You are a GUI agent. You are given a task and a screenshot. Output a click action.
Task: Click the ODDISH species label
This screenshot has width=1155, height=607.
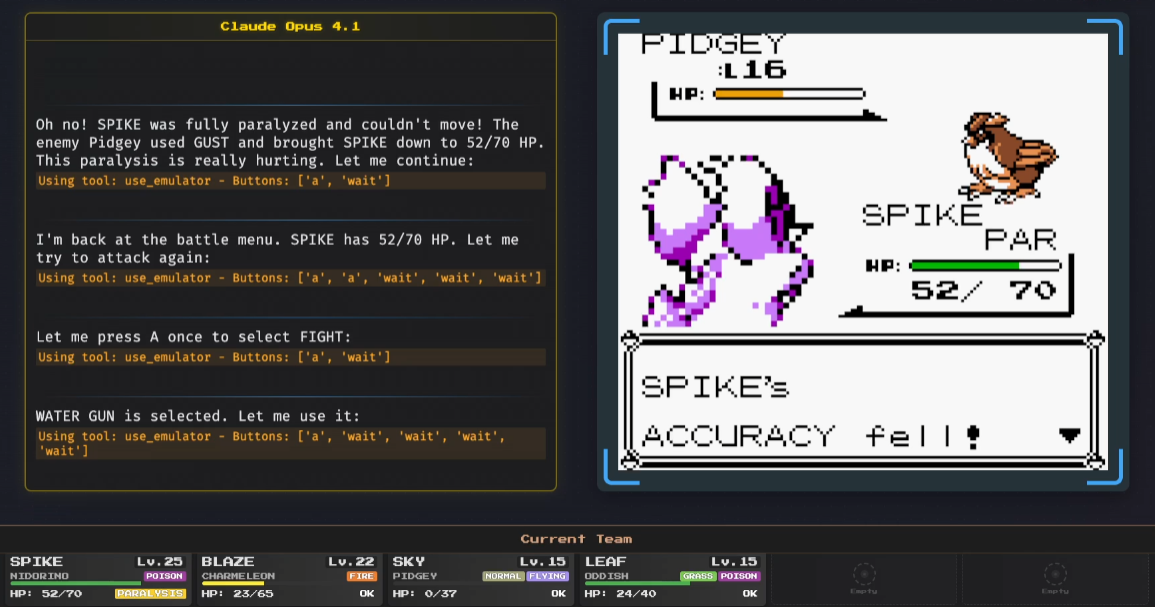coord(606,576)
